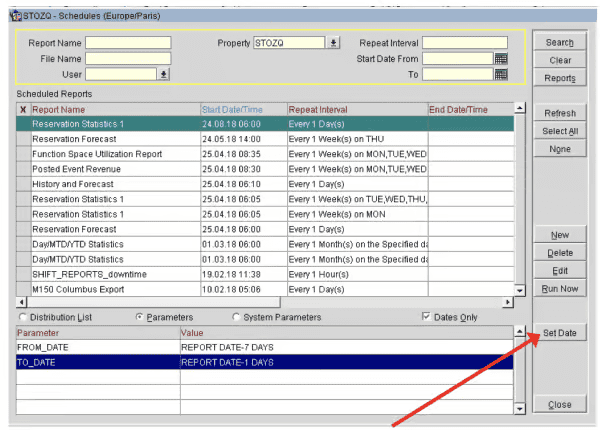Click the Property field lookup arrow

coord(334,43)
